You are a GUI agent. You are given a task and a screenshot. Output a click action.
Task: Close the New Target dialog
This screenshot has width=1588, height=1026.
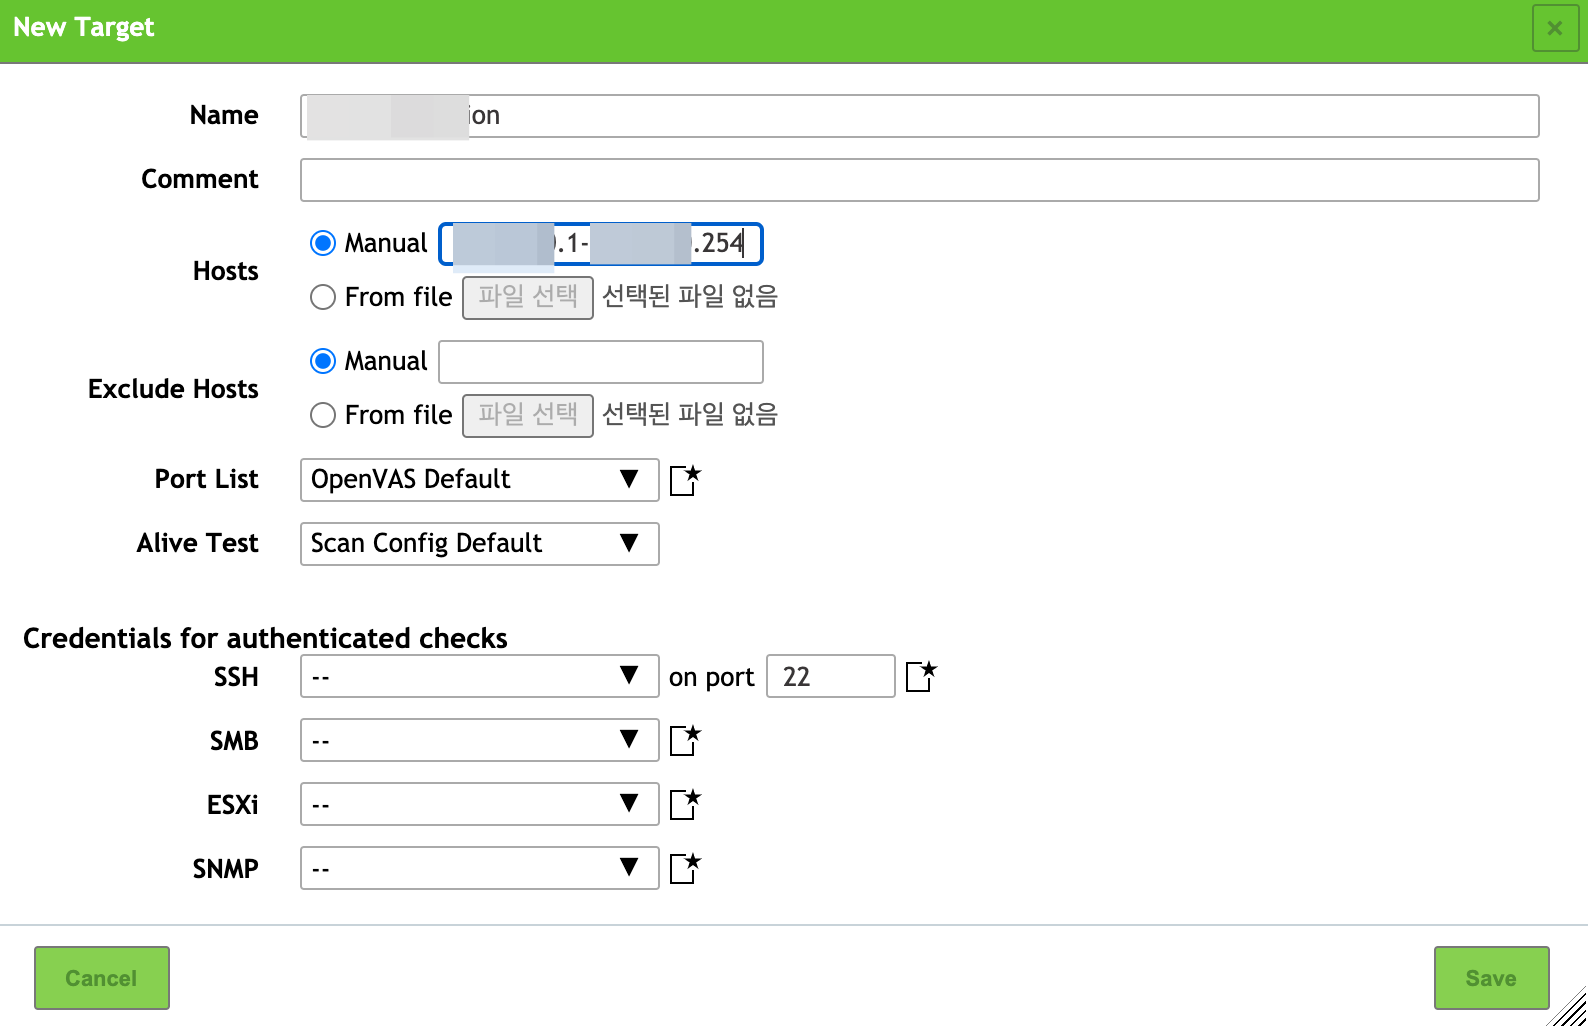pyautogui.click(x=1555, y=28)
